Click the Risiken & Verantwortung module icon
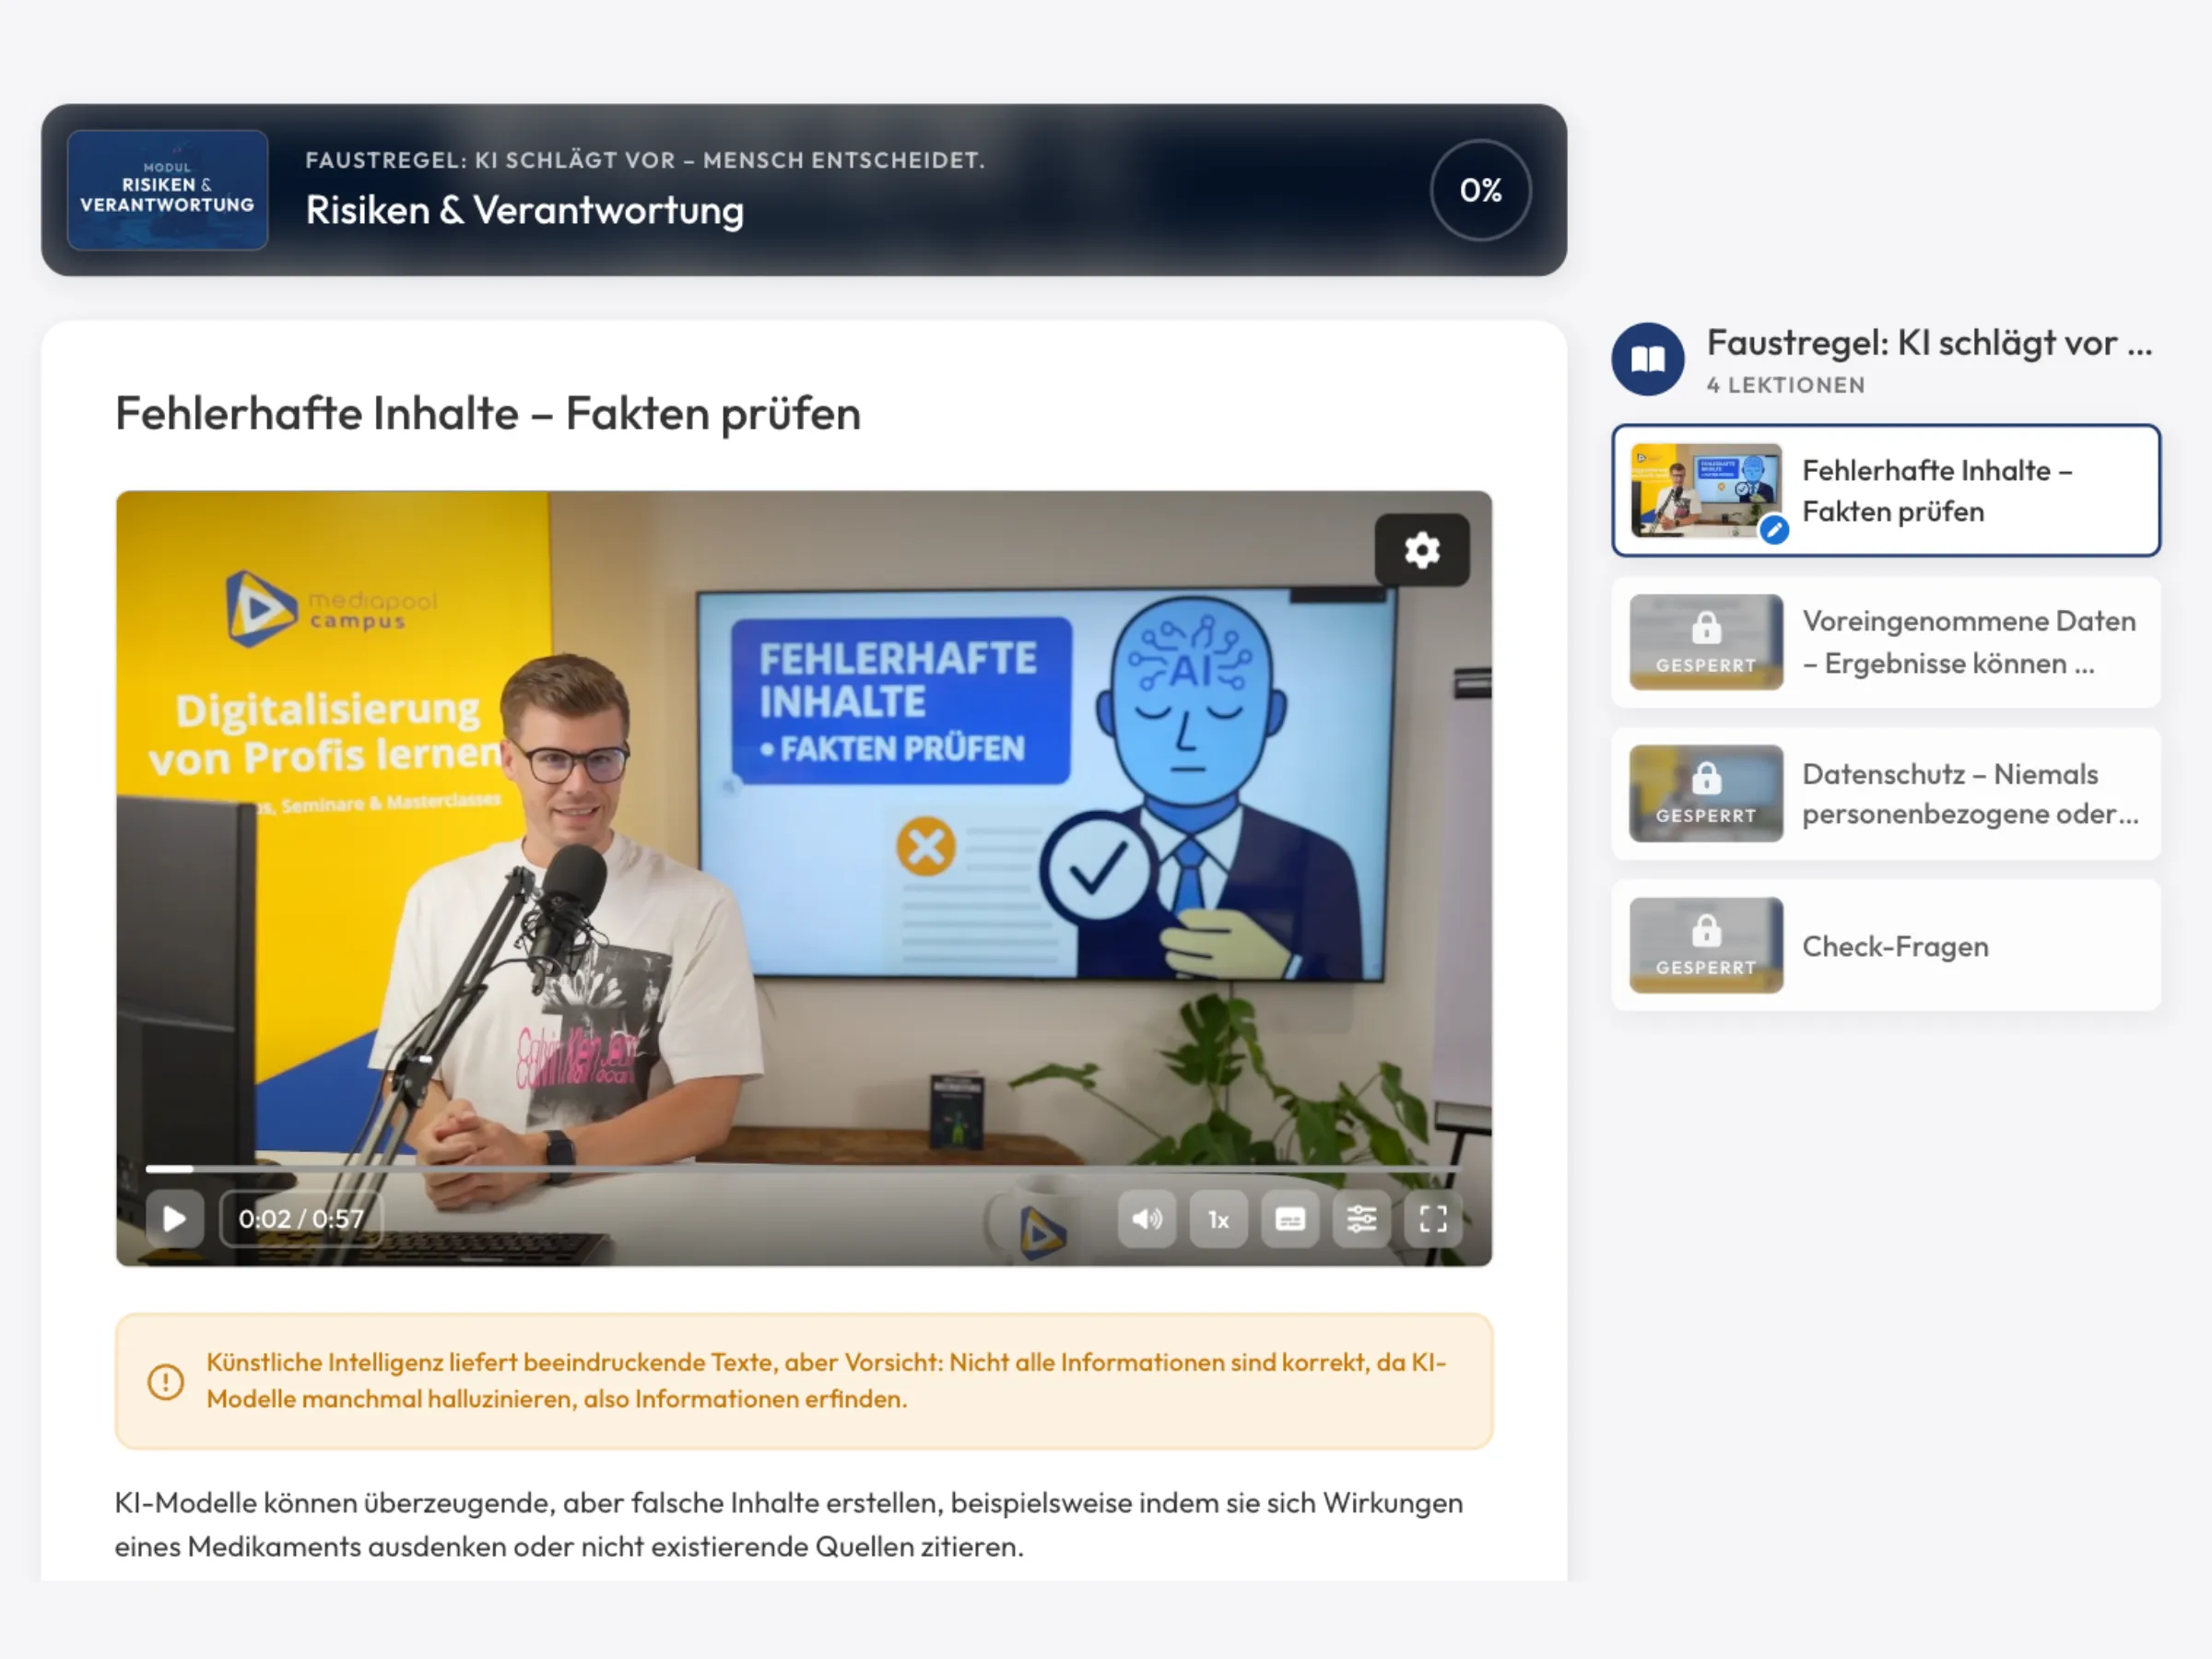The image size is (2212, 1659). click(x=168, y=190)
